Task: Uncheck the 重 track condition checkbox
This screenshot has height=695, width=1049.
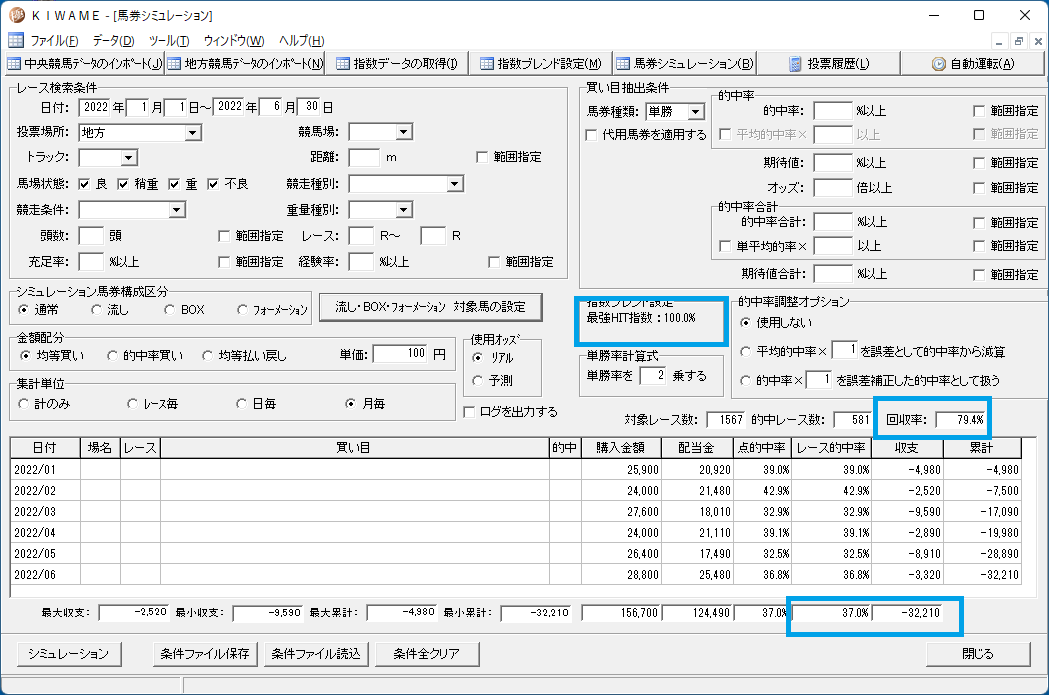Action: (174, 184)
